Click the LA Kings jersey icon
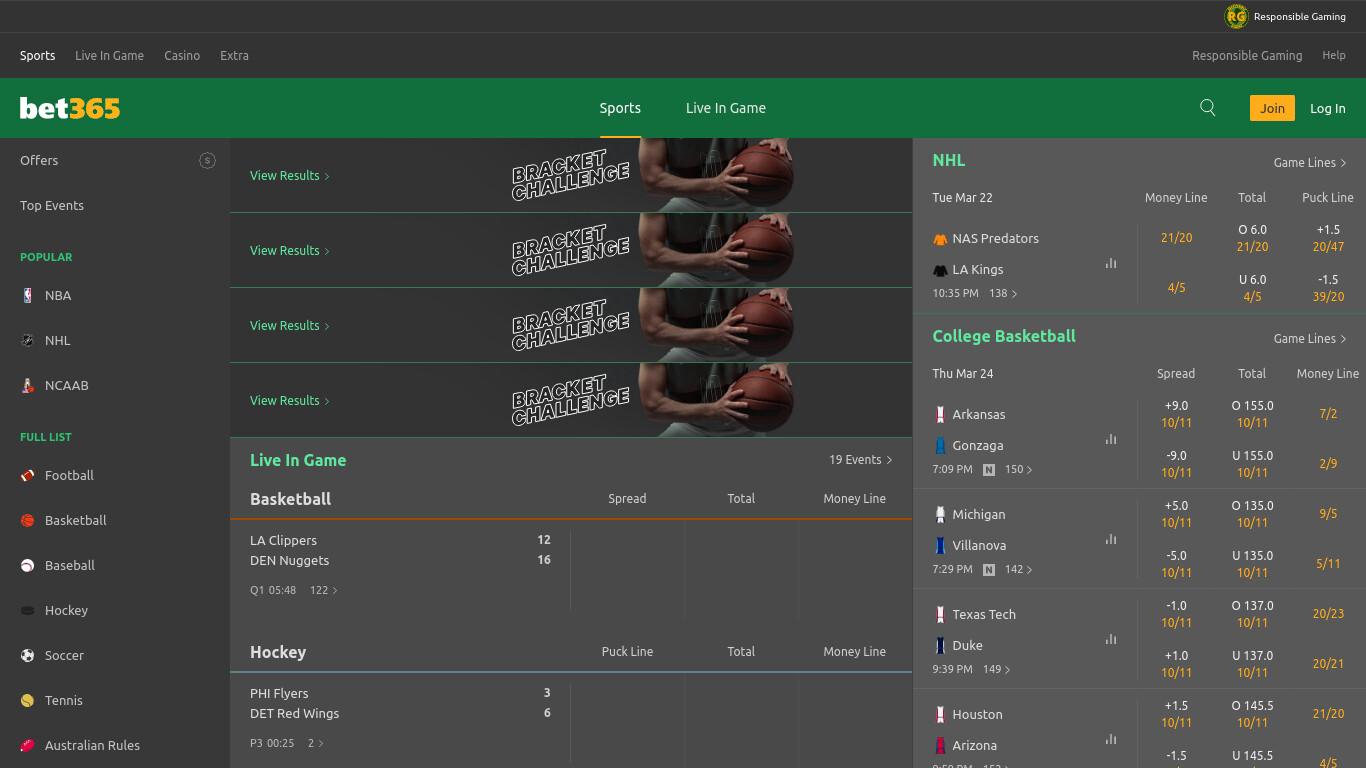Screen dimensions: 1366x768 pyautogui.click(x=940, y=270)
